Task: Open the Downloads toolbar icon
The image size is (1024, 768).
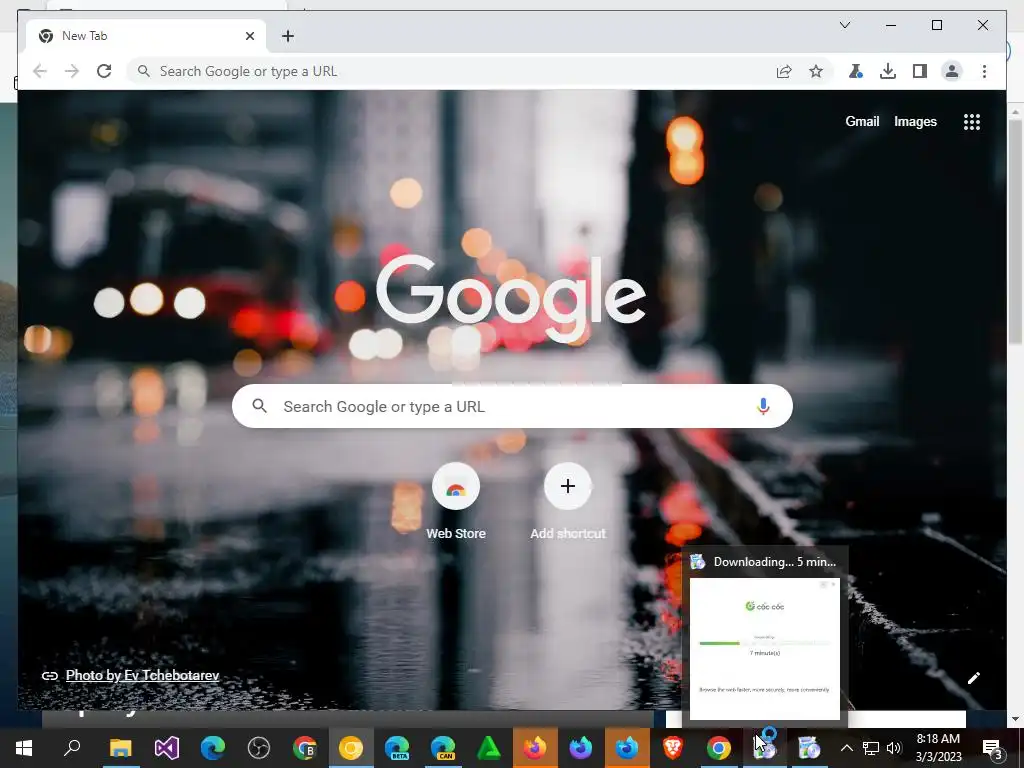Action: (888, 71)
